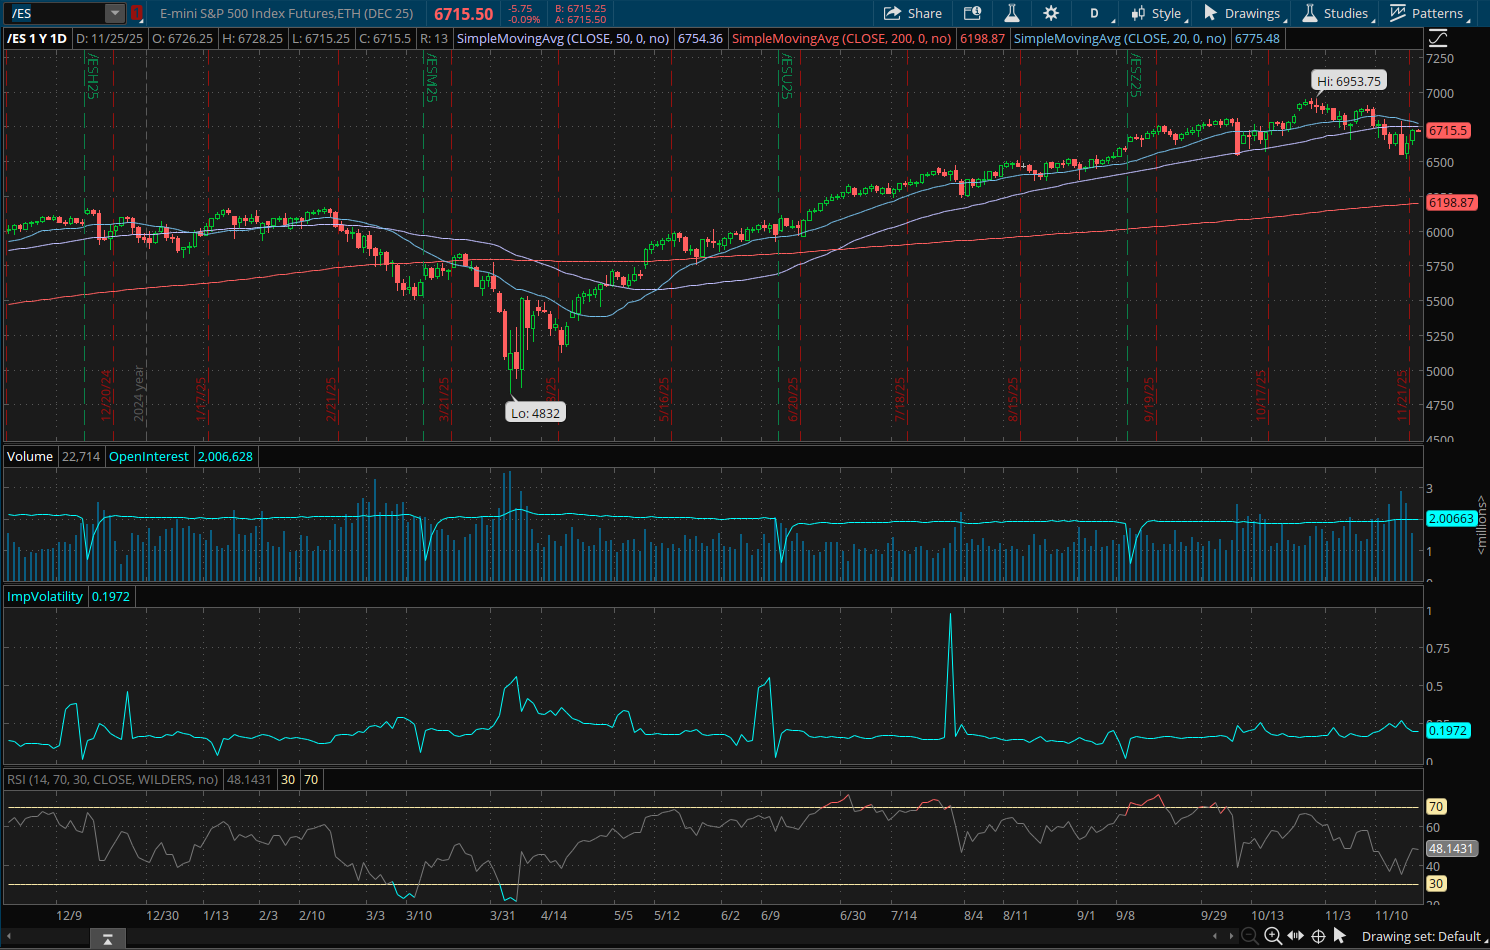Select the Share icon in the toolbar
This screenshot has width=1490, height=950.
coord(912,13)
